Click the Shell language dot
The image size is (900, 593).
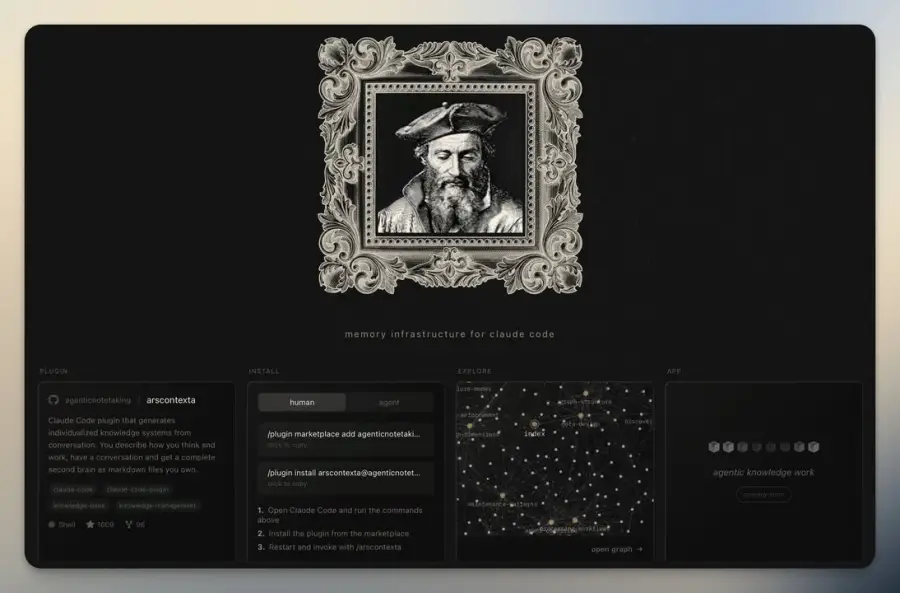[52, 524]
